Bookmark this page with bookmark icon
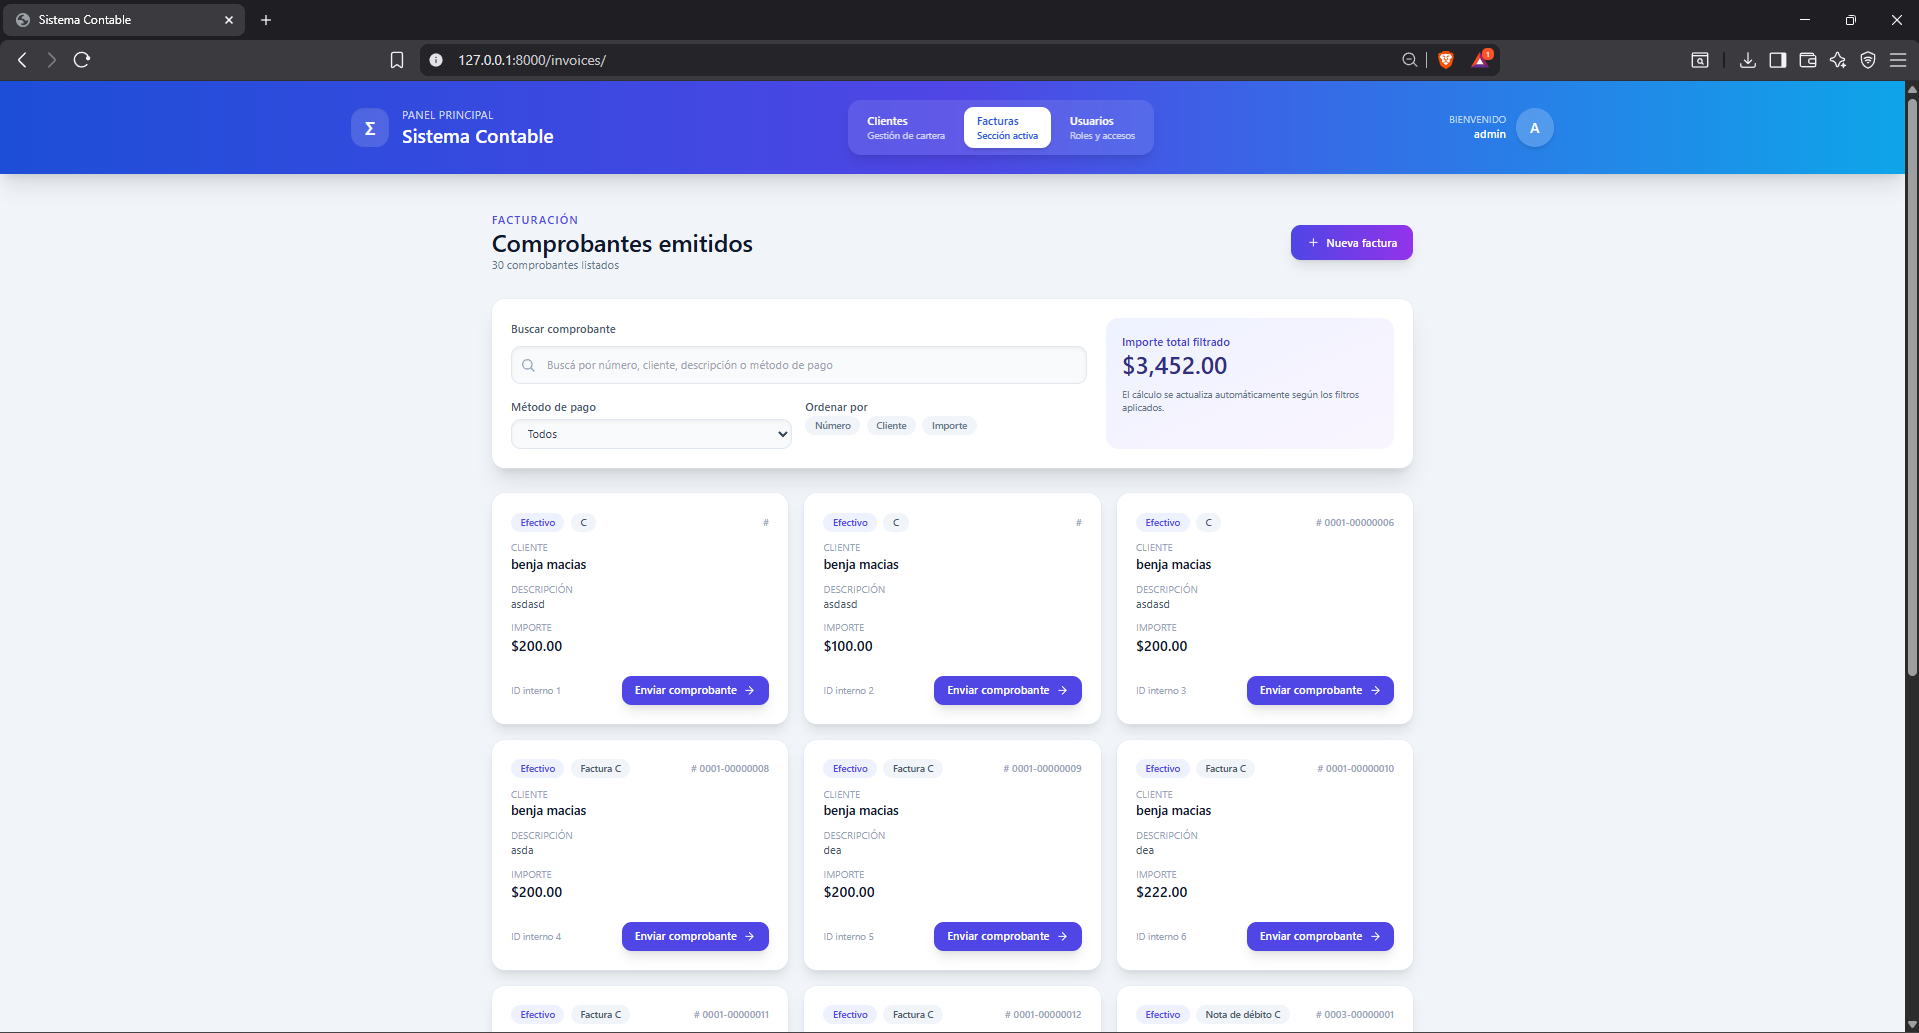Viewport: 1919px width, 1033px height. tap(397, 60)
